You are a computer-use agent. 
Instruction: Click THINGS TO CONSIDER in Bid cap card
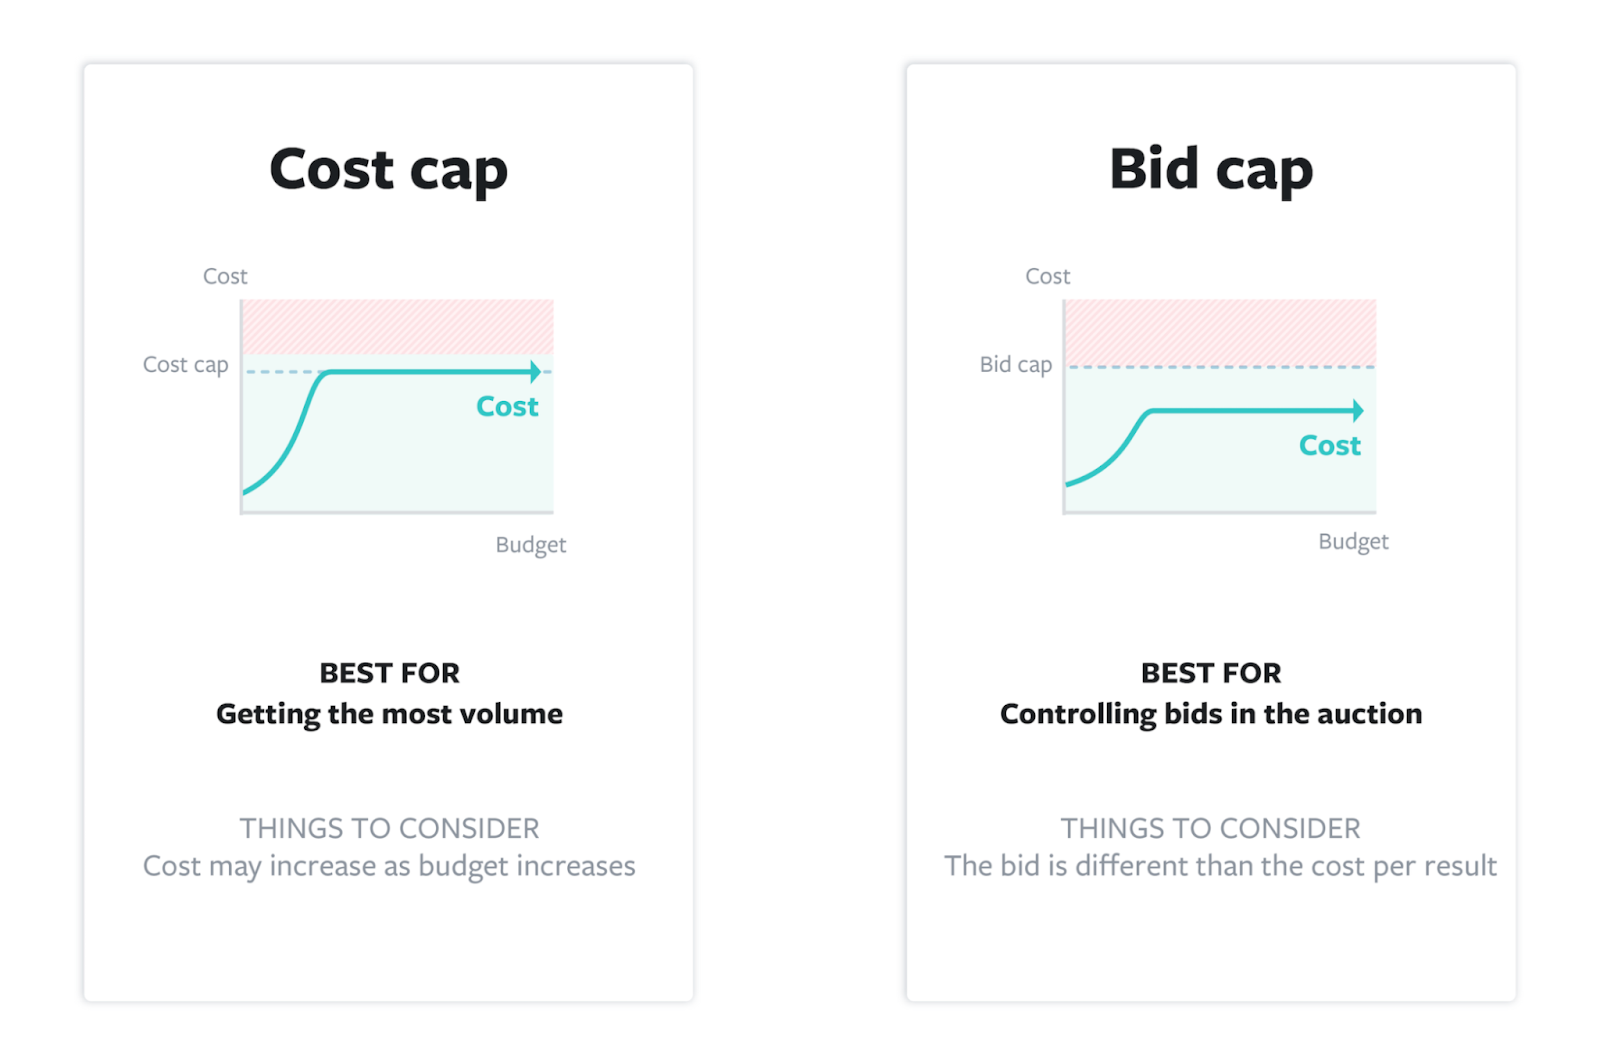pyautogui.click(x=1210, y=828)
